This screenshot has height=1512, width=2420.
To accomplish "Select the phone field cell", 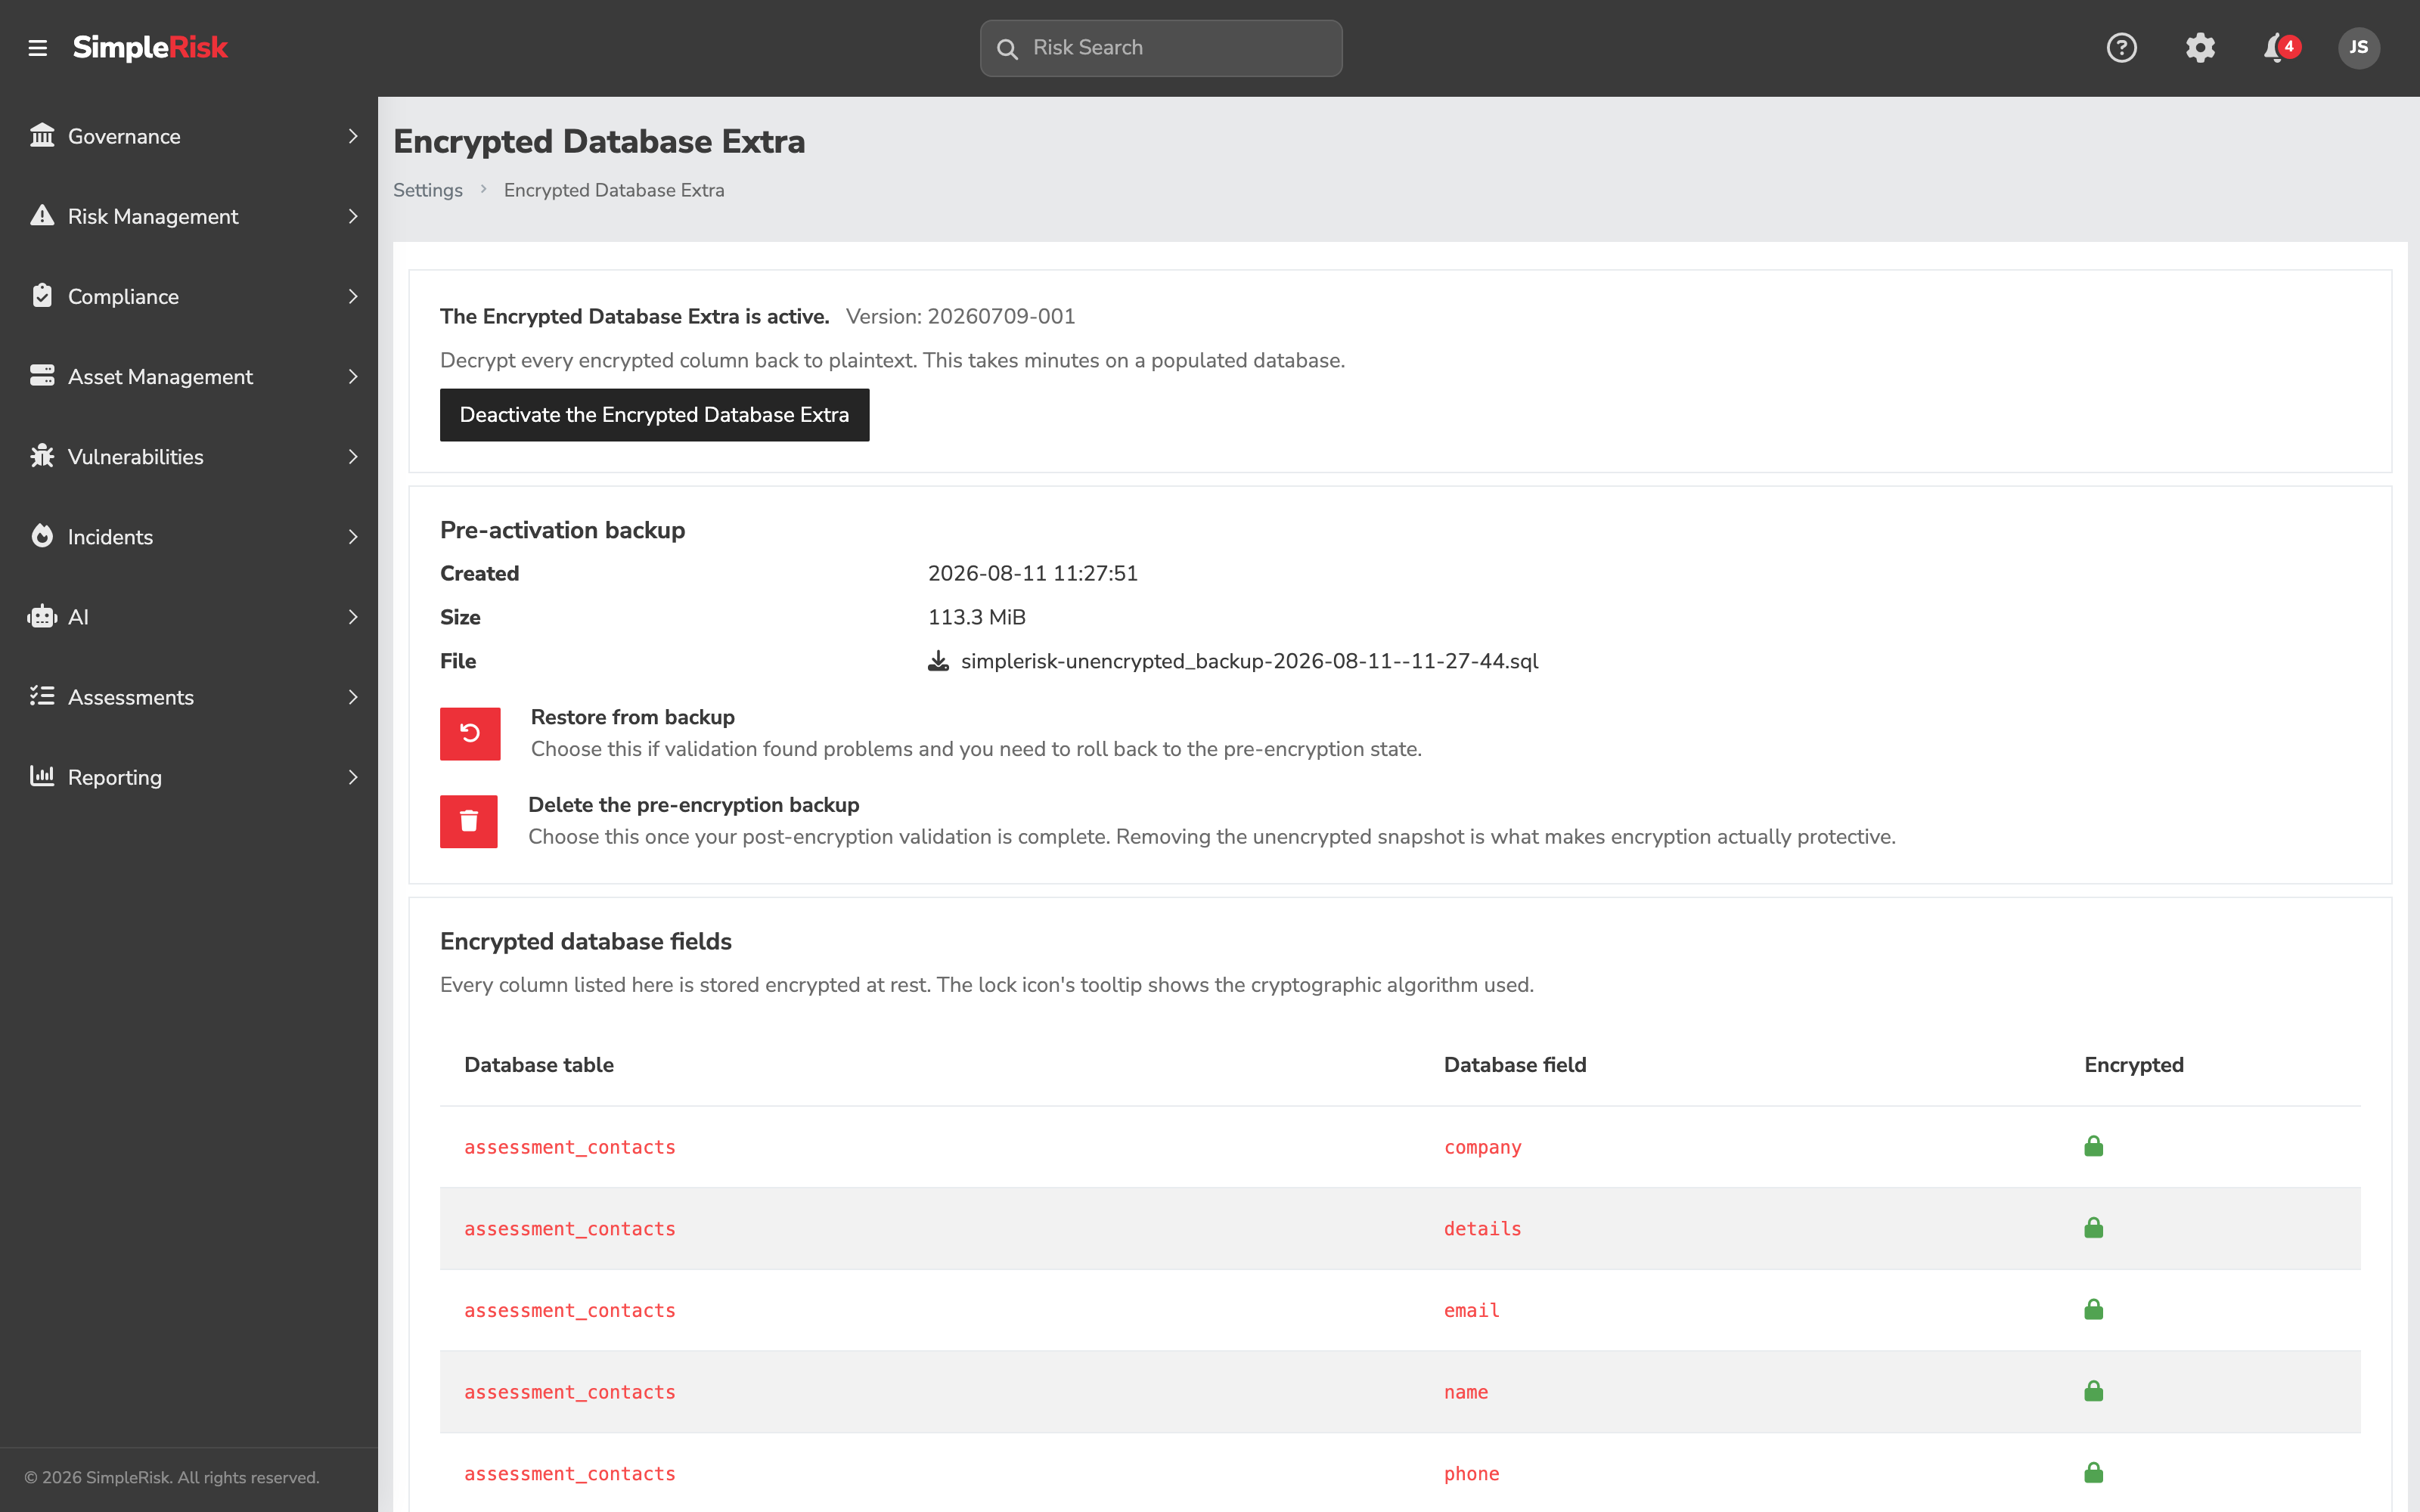I will coord(1471,1474).
